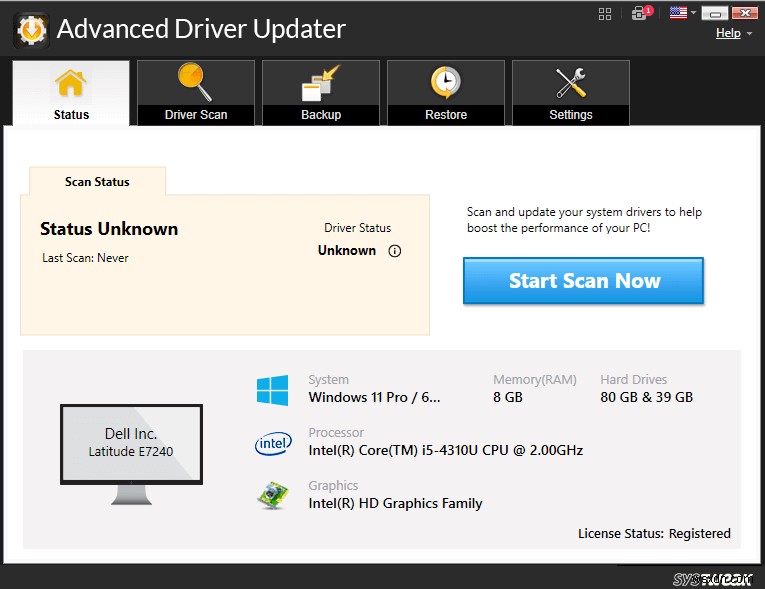This screenshot has width=765, height=589.
Task: Click the bold 'Unknown' driver status value
Action: 347,250
